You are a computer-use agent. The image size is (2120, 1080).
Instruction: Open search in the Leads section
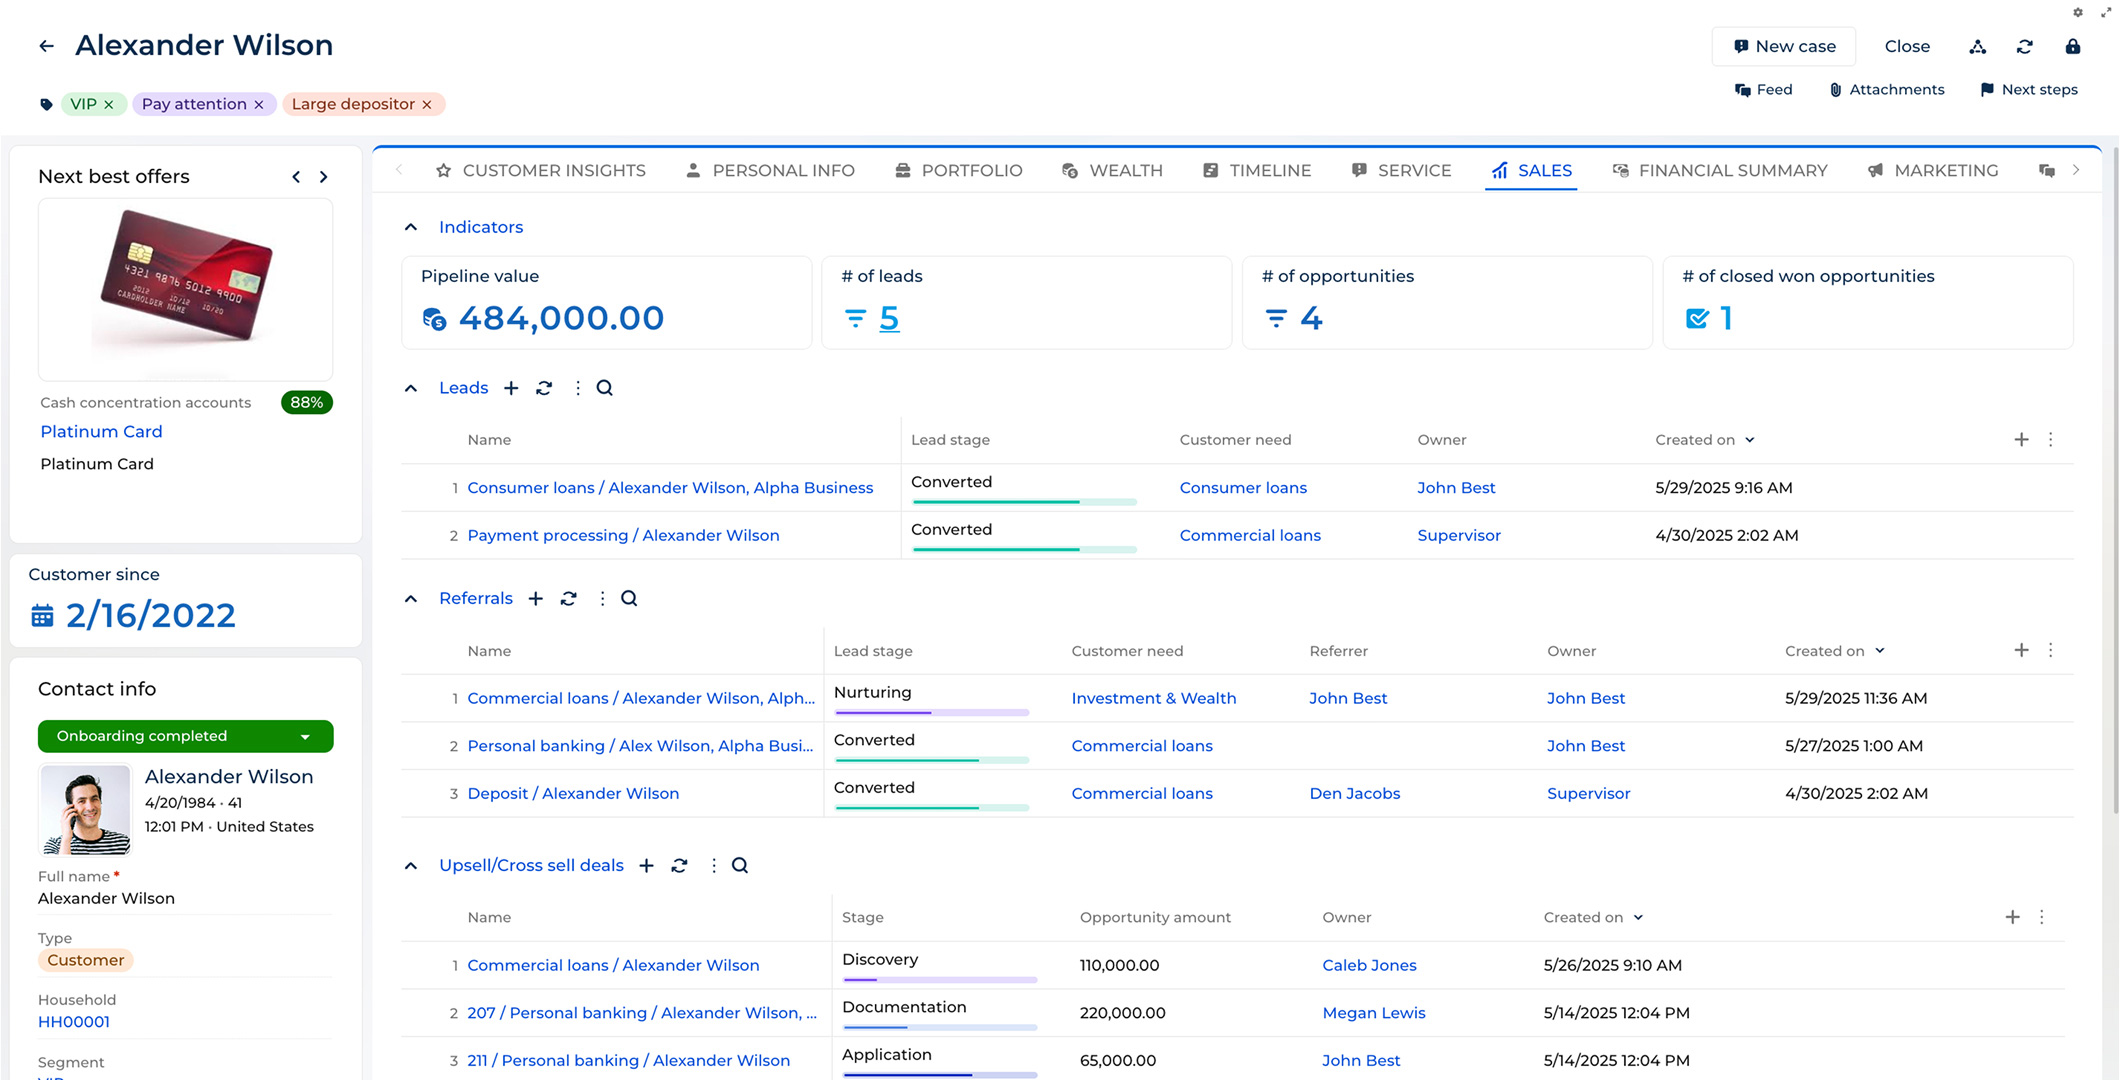click(604, 388)
